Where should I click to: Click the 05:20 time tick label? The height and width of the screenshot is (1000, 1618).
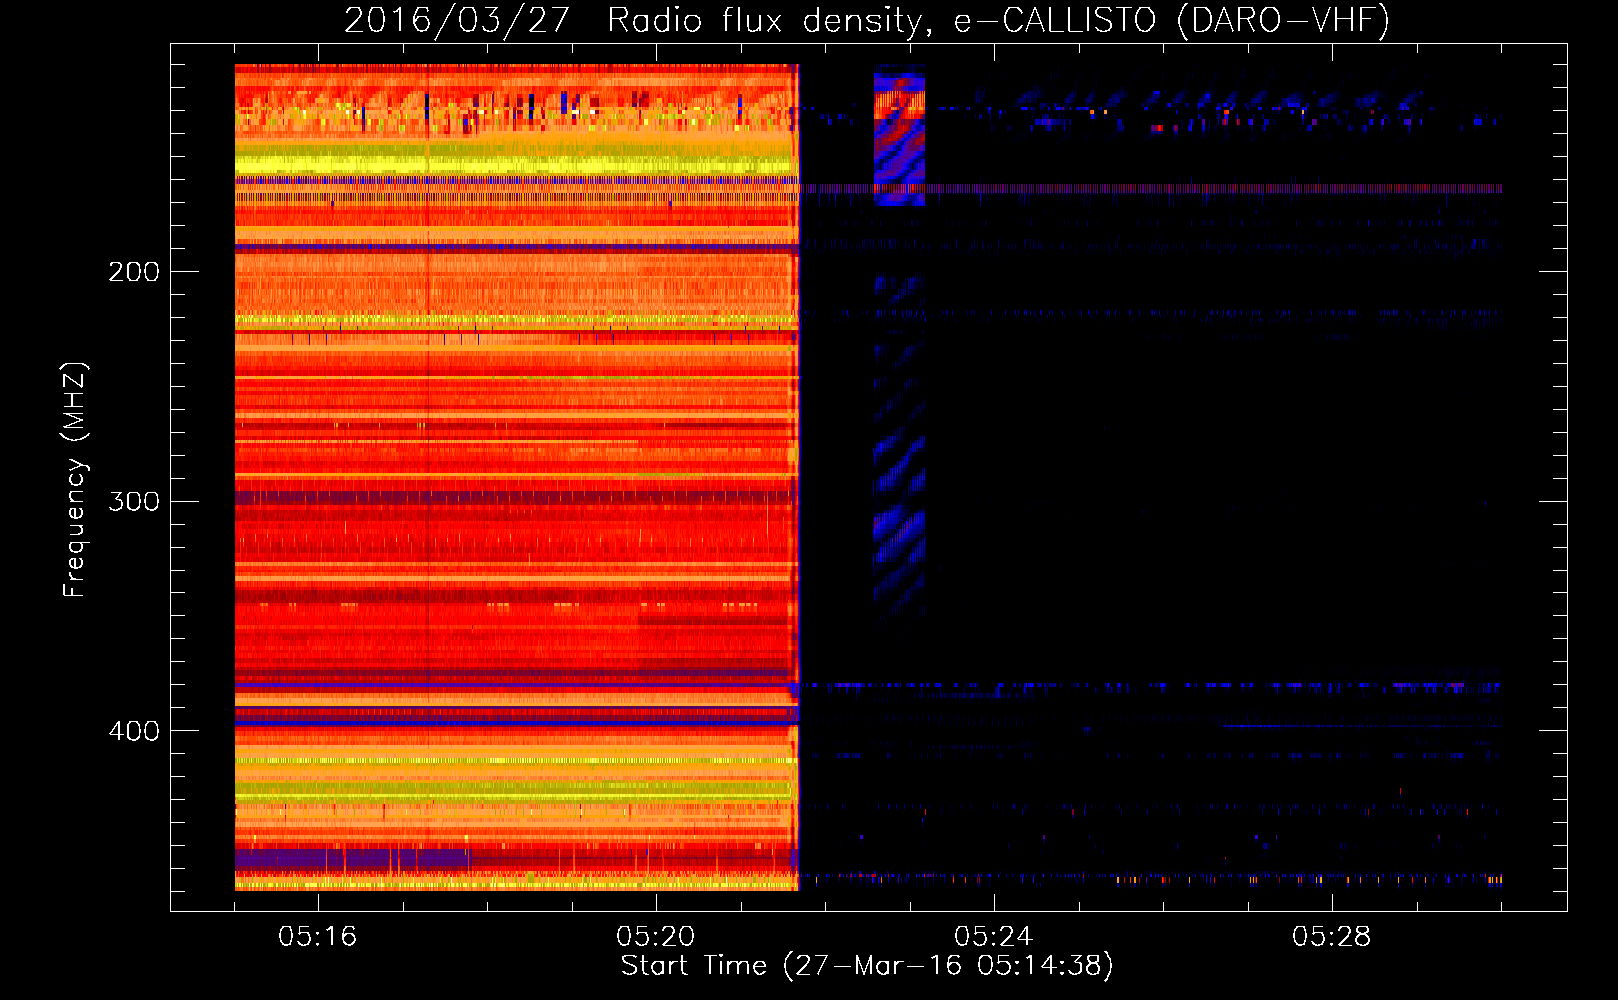pyautogui.click(x=656, y=936)
